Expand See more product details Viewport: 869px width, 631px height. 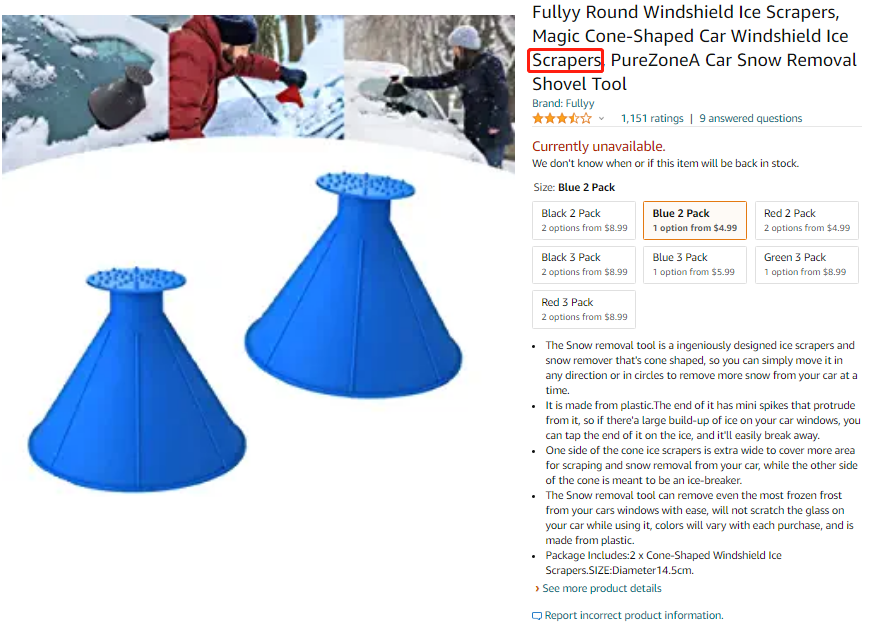[x=601, y=588]
